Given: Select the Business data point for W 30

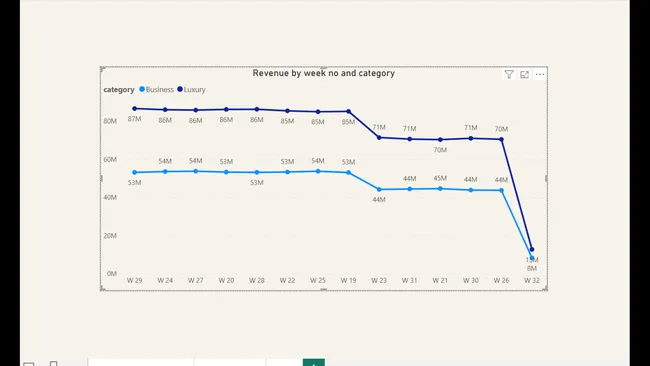Looking at the screenshot, I should click(471, 190).
